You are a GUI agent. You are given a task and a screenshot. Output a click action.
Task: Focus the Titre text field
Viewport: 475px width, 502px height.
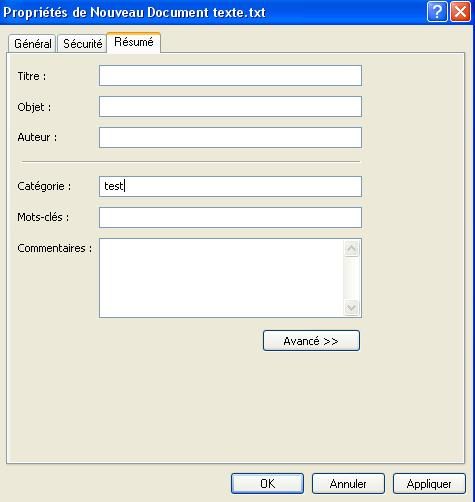[x=230, y=76]
